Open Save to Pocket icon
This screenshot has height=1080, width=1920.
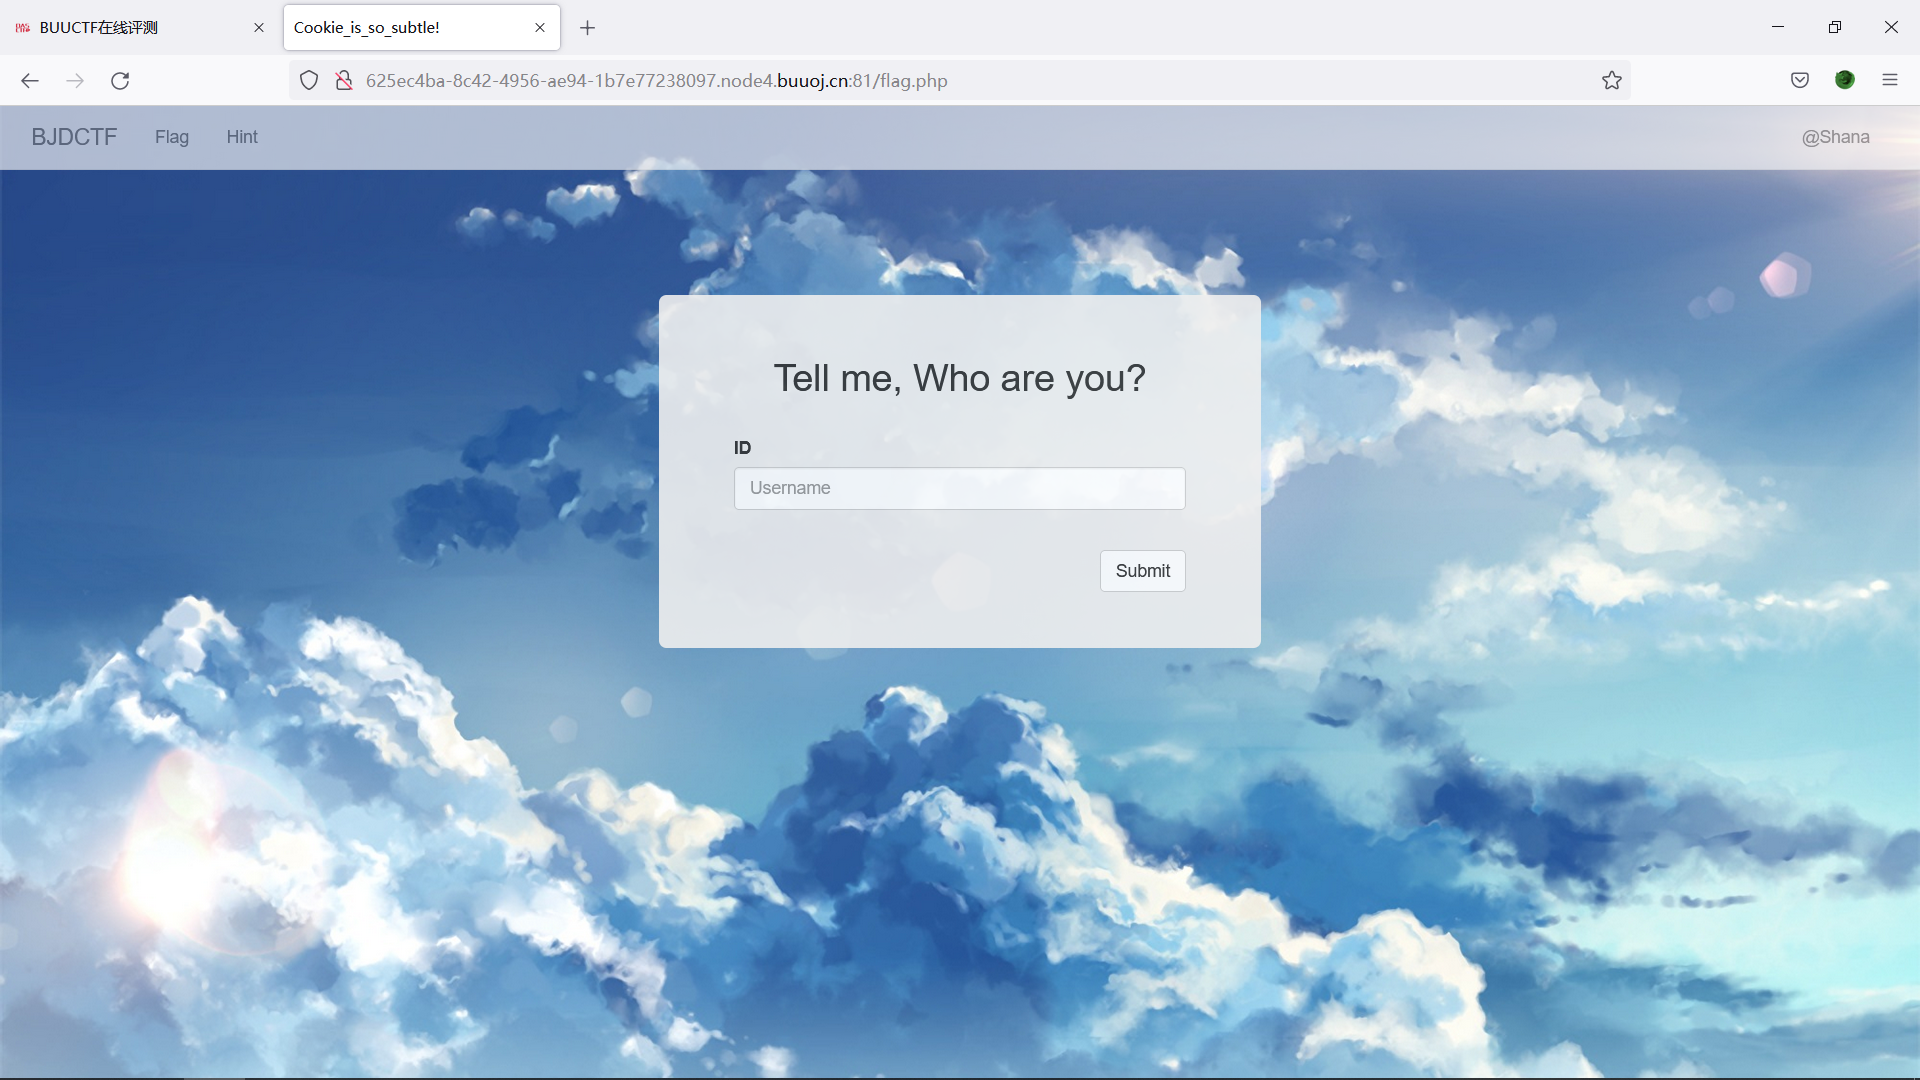coord(1800,81)
